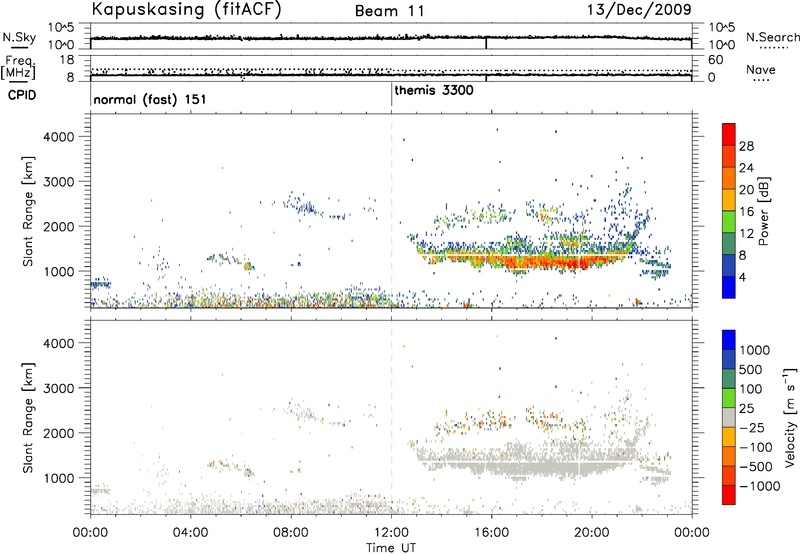Click the '24' Power colorbar tick label
This screenshot has height=554, width=800.
click(x=746, y=168)
